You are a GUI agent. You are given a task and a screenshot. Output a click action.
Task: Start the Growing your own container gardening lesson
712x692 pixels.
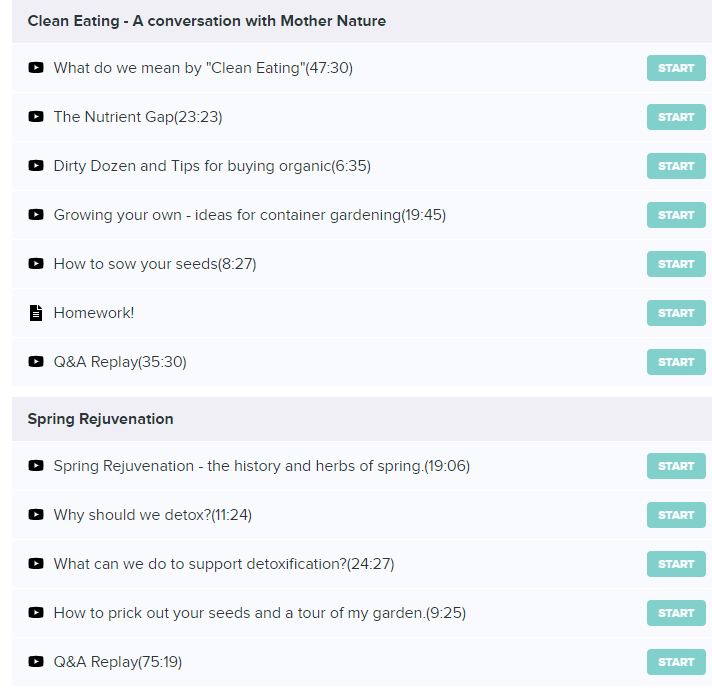coord(676,215)
